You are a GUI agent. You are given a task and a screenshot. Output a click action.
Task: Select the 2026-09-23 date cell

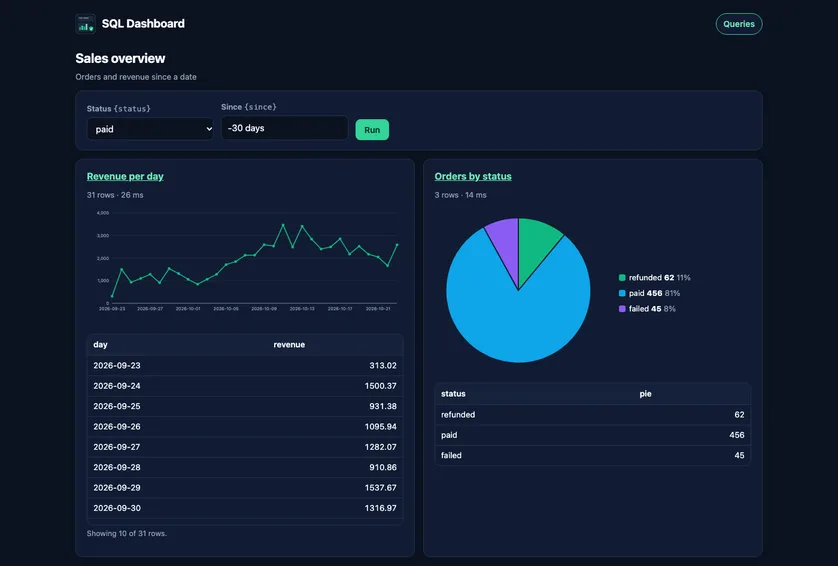(117, 366)
